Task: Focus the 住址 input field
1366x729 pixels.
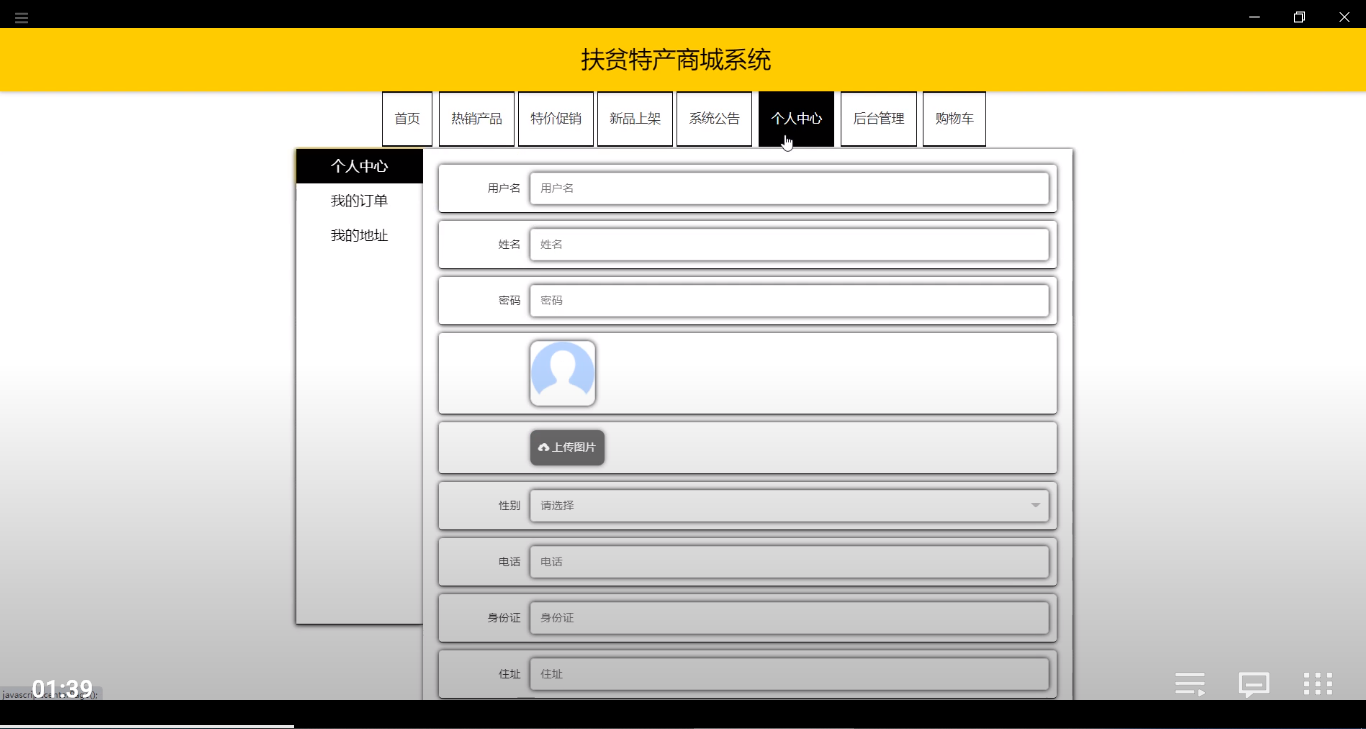Action: tap(789, 674)
